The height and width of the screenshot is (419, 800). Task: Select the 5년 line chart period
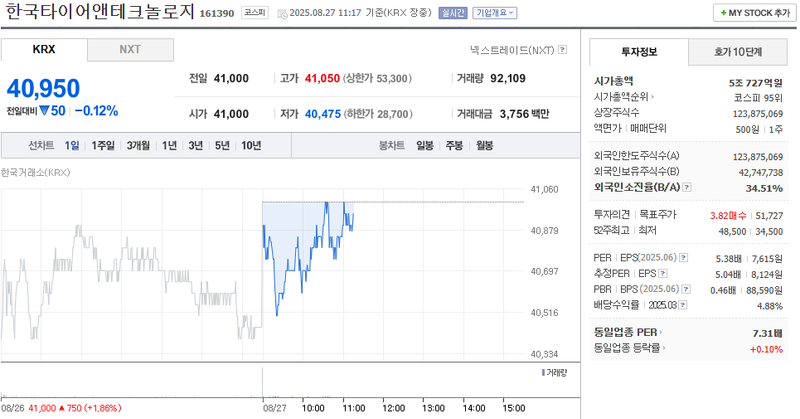tap(222, 146)
